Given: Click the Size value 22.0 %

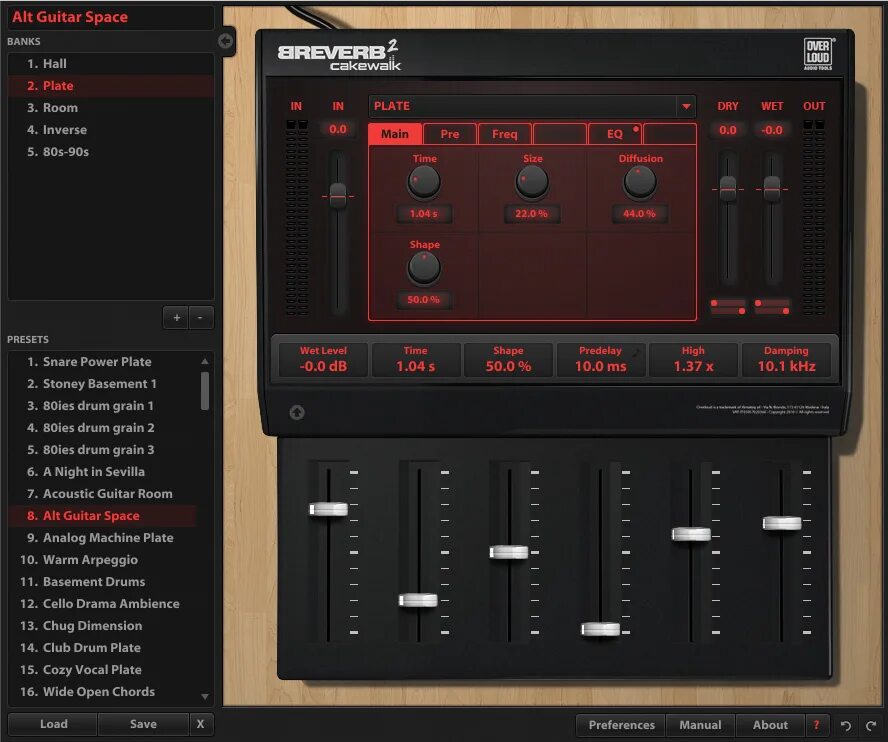Looking at the screenshot, I should point(532,214).
